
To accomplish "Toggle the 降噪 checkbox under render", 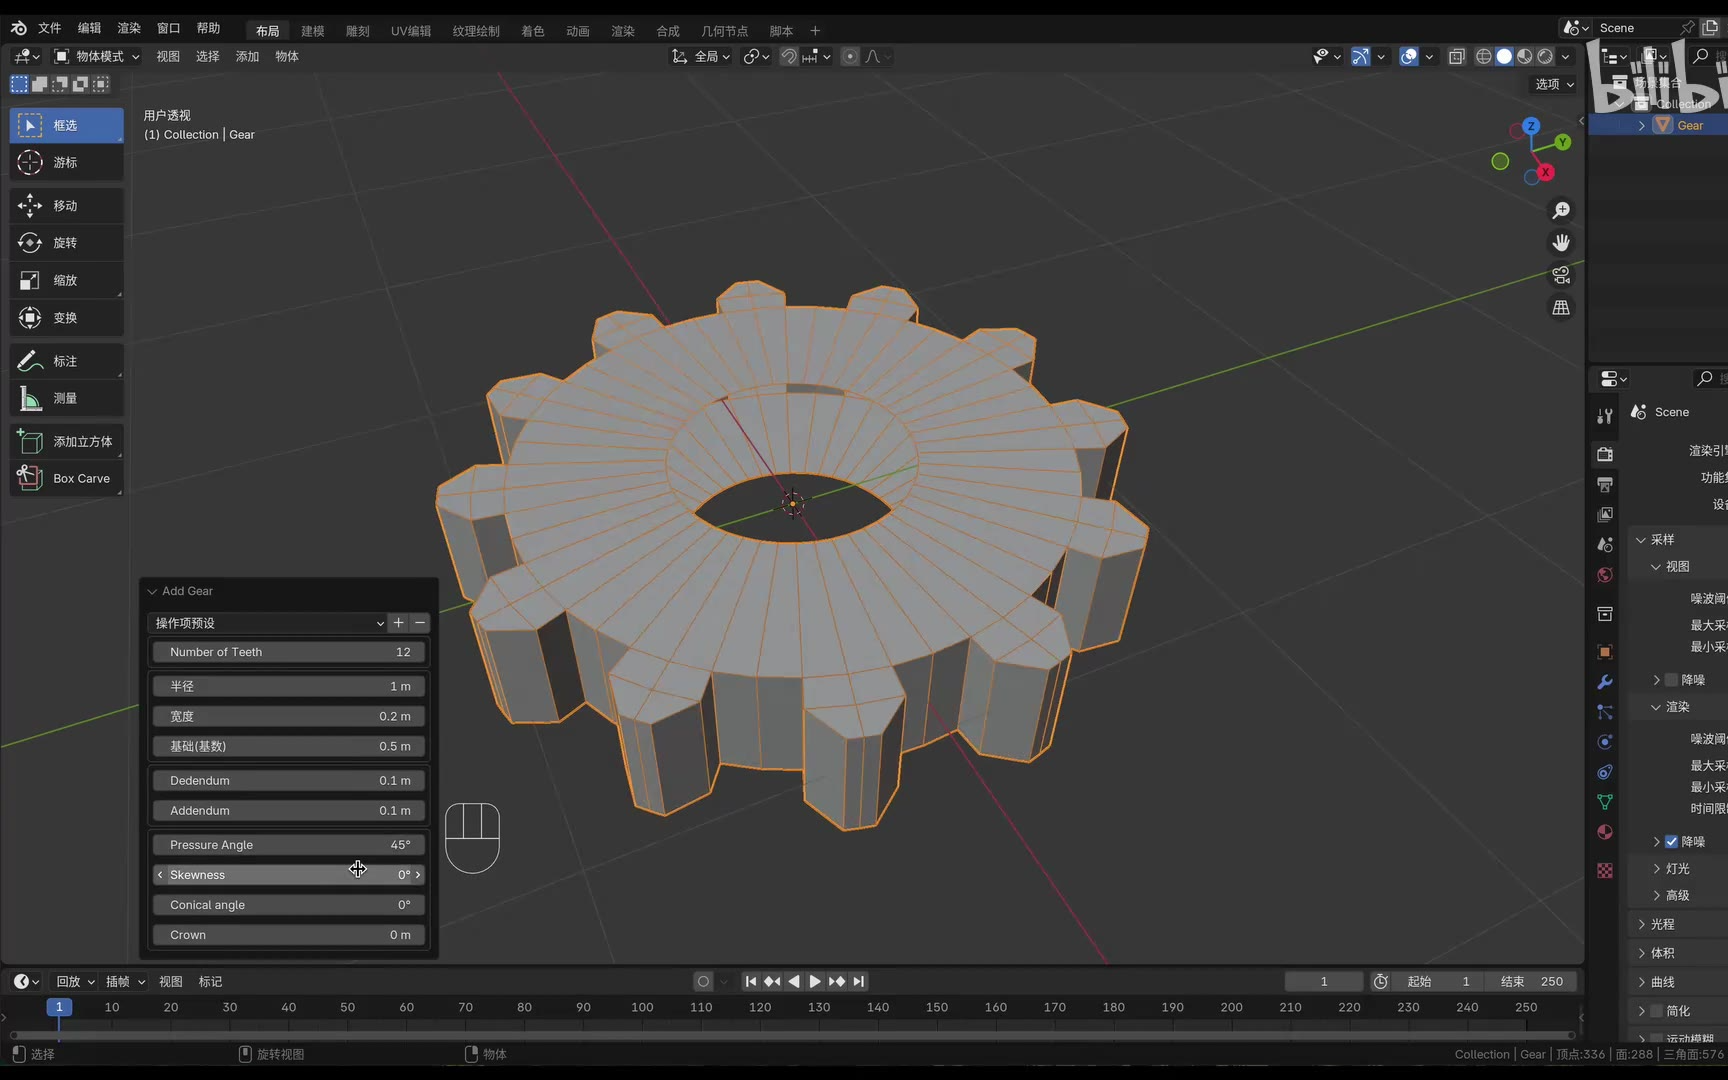I will click(x=1671, y=841).
